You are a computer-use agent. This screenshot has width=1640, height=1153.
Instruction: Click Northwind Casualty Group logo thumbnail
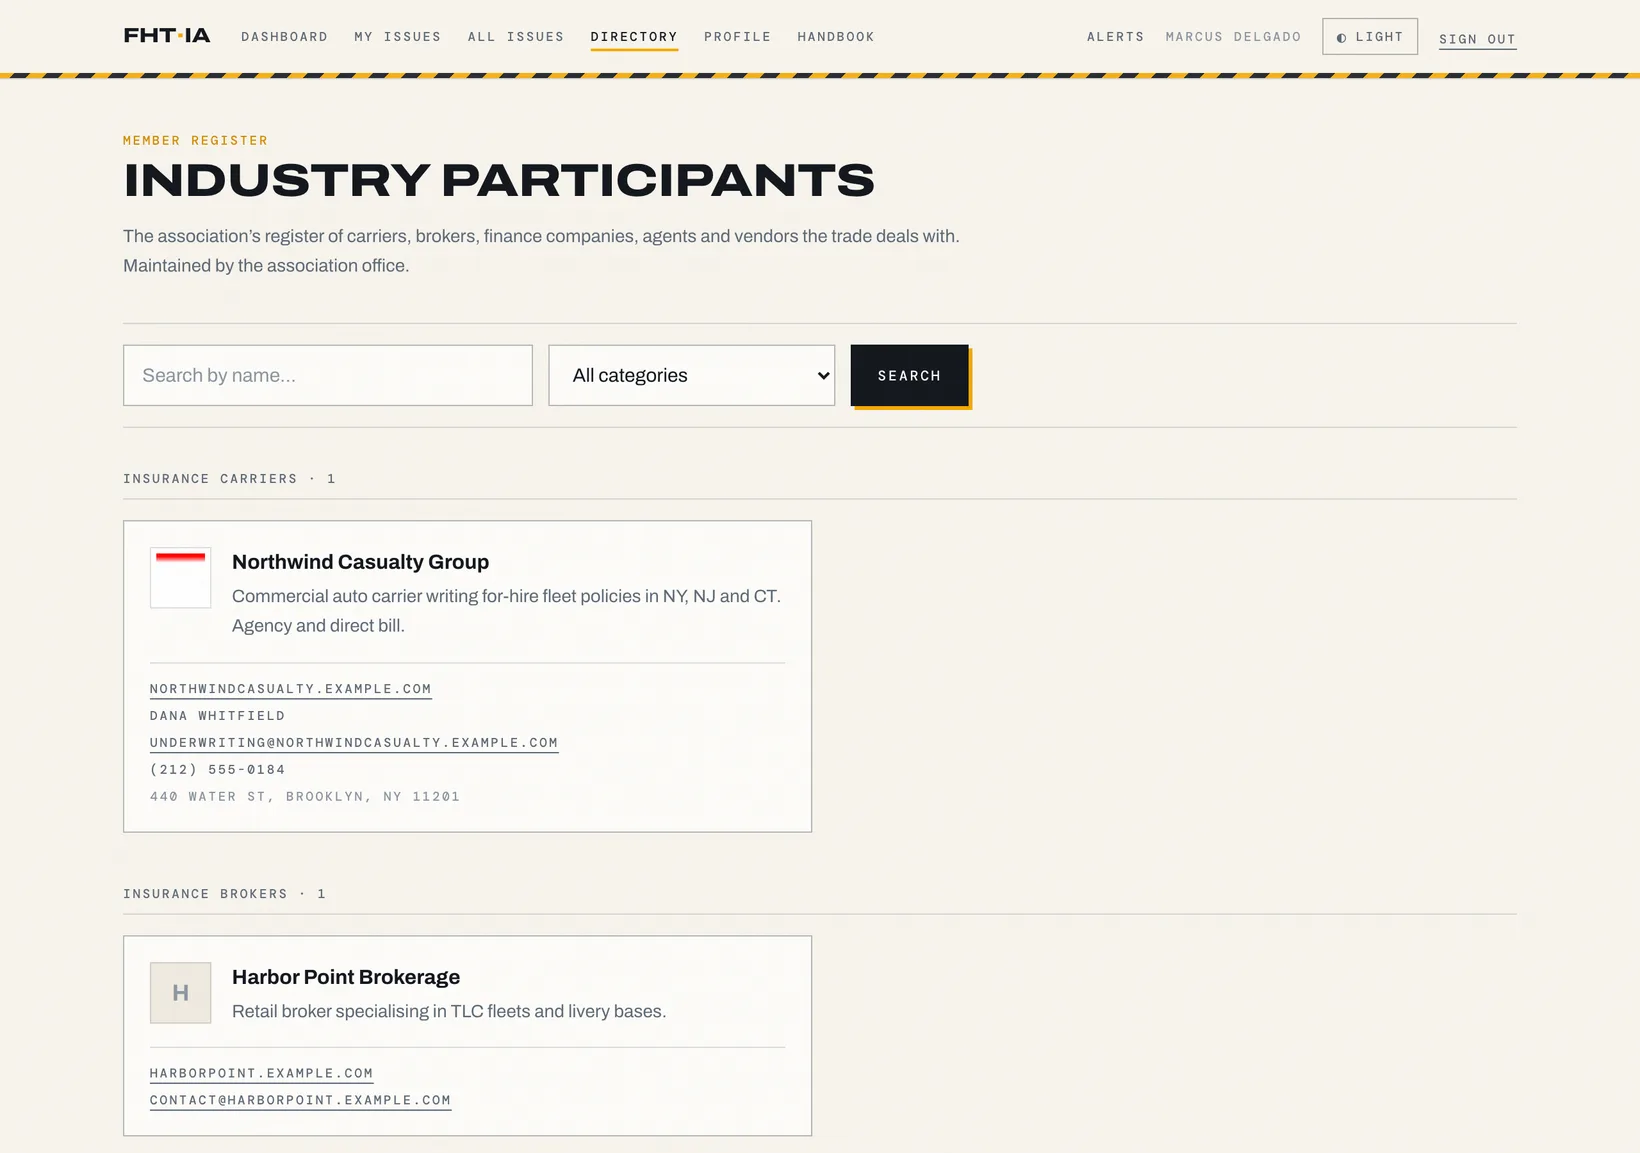click(x=180, y=577)
